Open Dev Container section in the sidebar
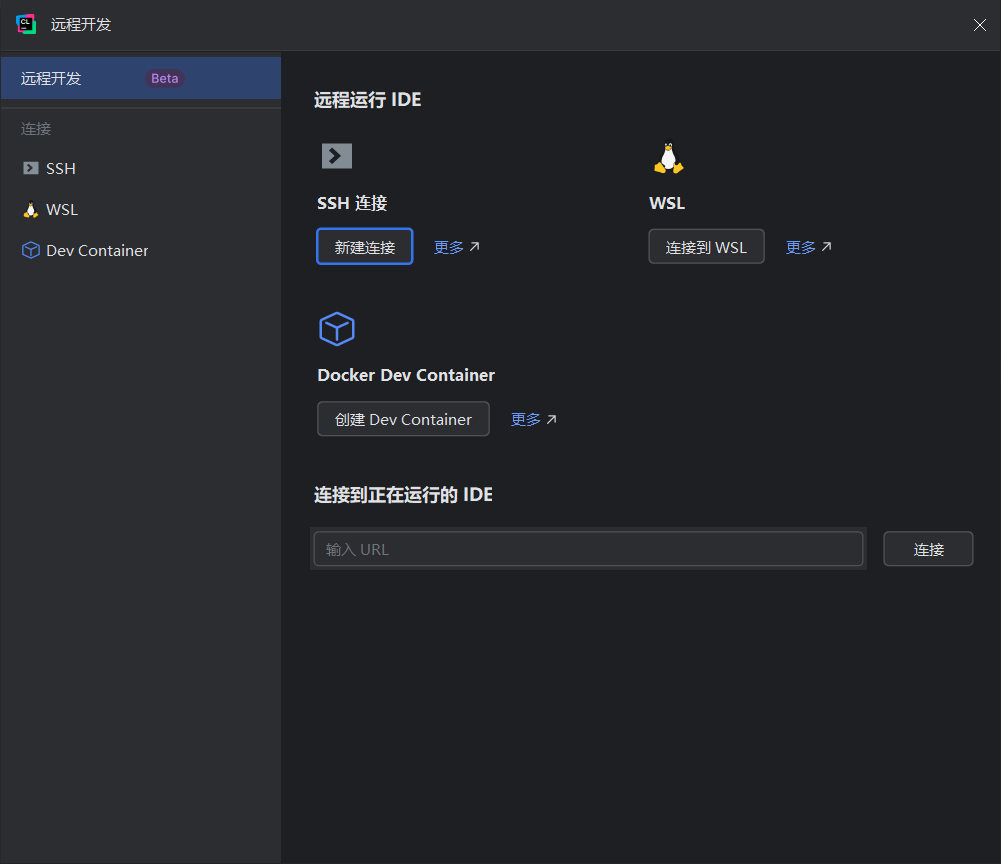Screen dimensions: 1001x864 141,250
